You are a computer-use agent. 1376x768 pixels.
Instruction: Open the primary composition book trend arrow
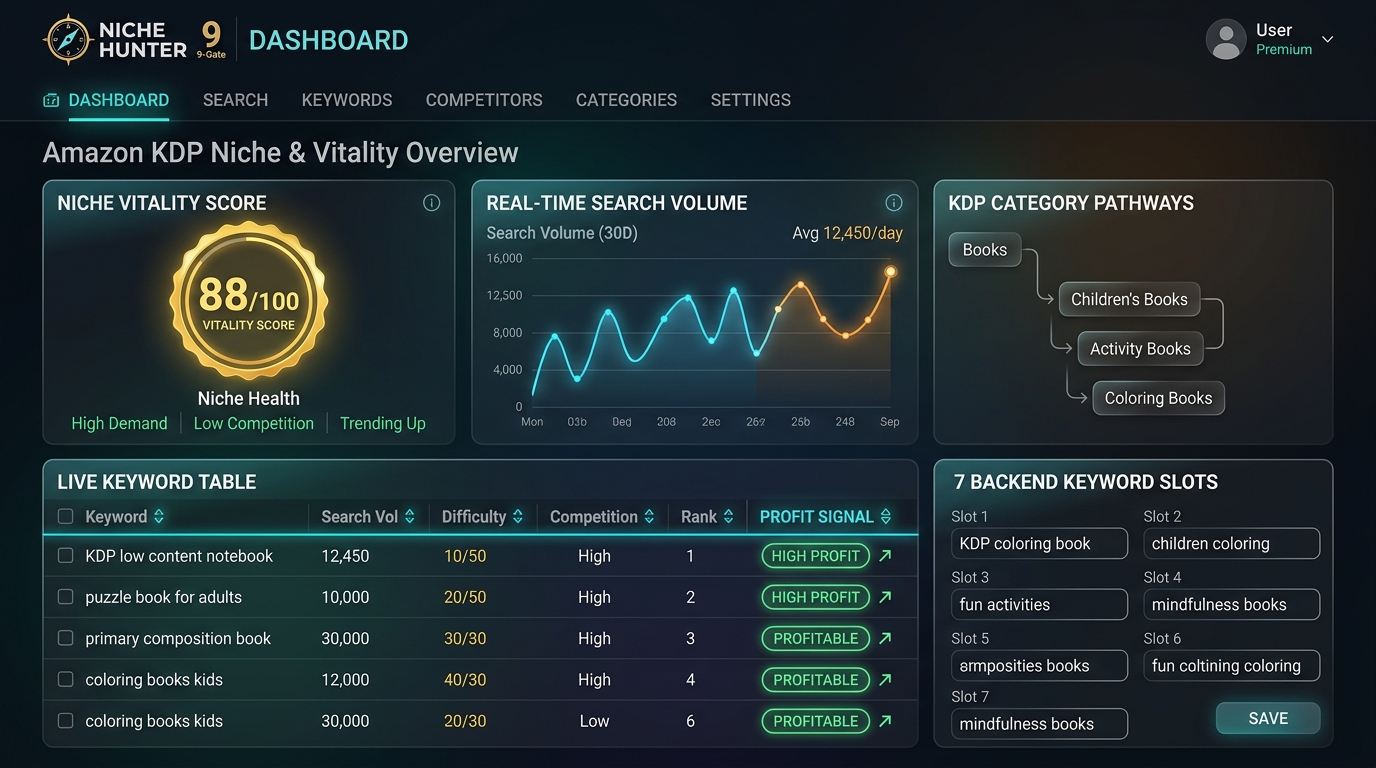(x=885, y=638)
